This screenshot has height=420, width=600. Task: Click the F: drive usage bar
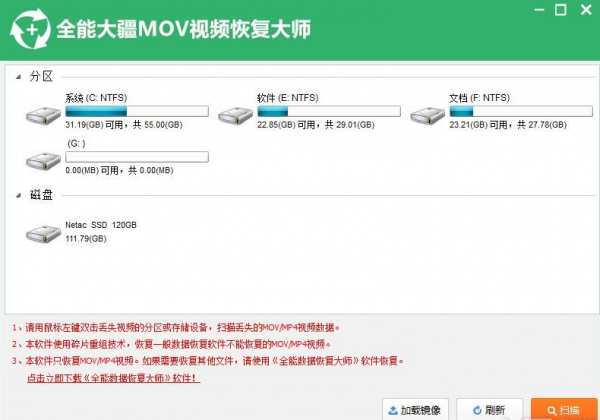pos(521,111)
